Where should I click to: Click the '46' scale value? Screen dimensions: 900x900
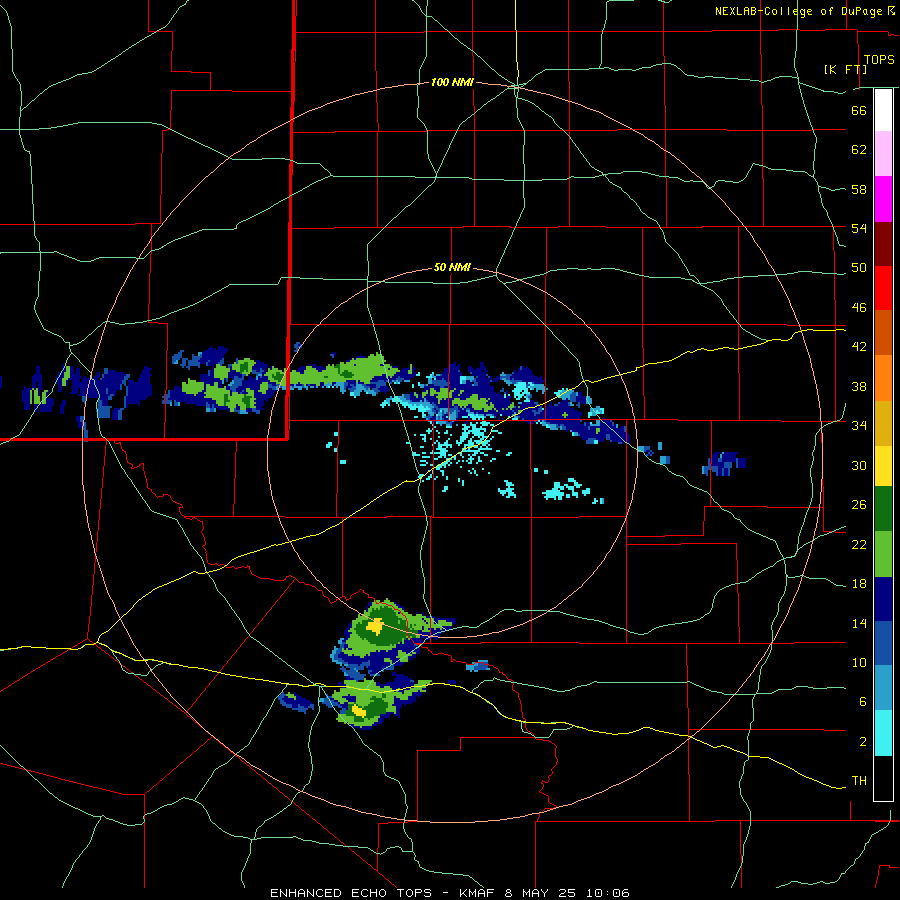859,308
